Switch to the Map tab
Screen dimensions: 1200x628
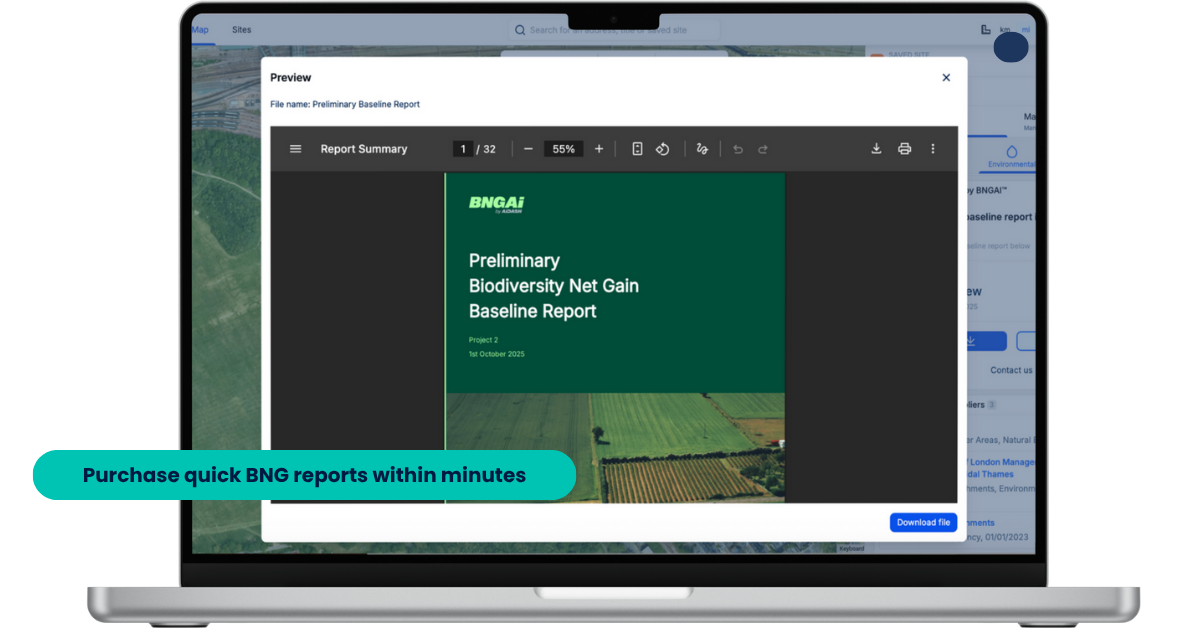click(200, 30)
